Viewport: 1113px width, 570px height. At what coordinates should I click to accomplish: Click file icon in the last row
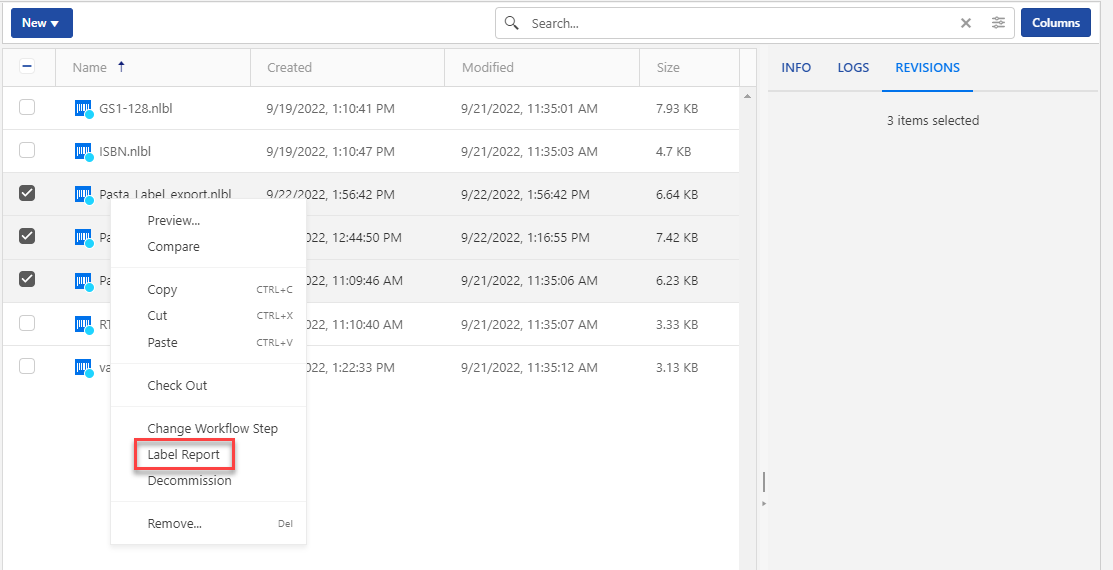(84, 368)
